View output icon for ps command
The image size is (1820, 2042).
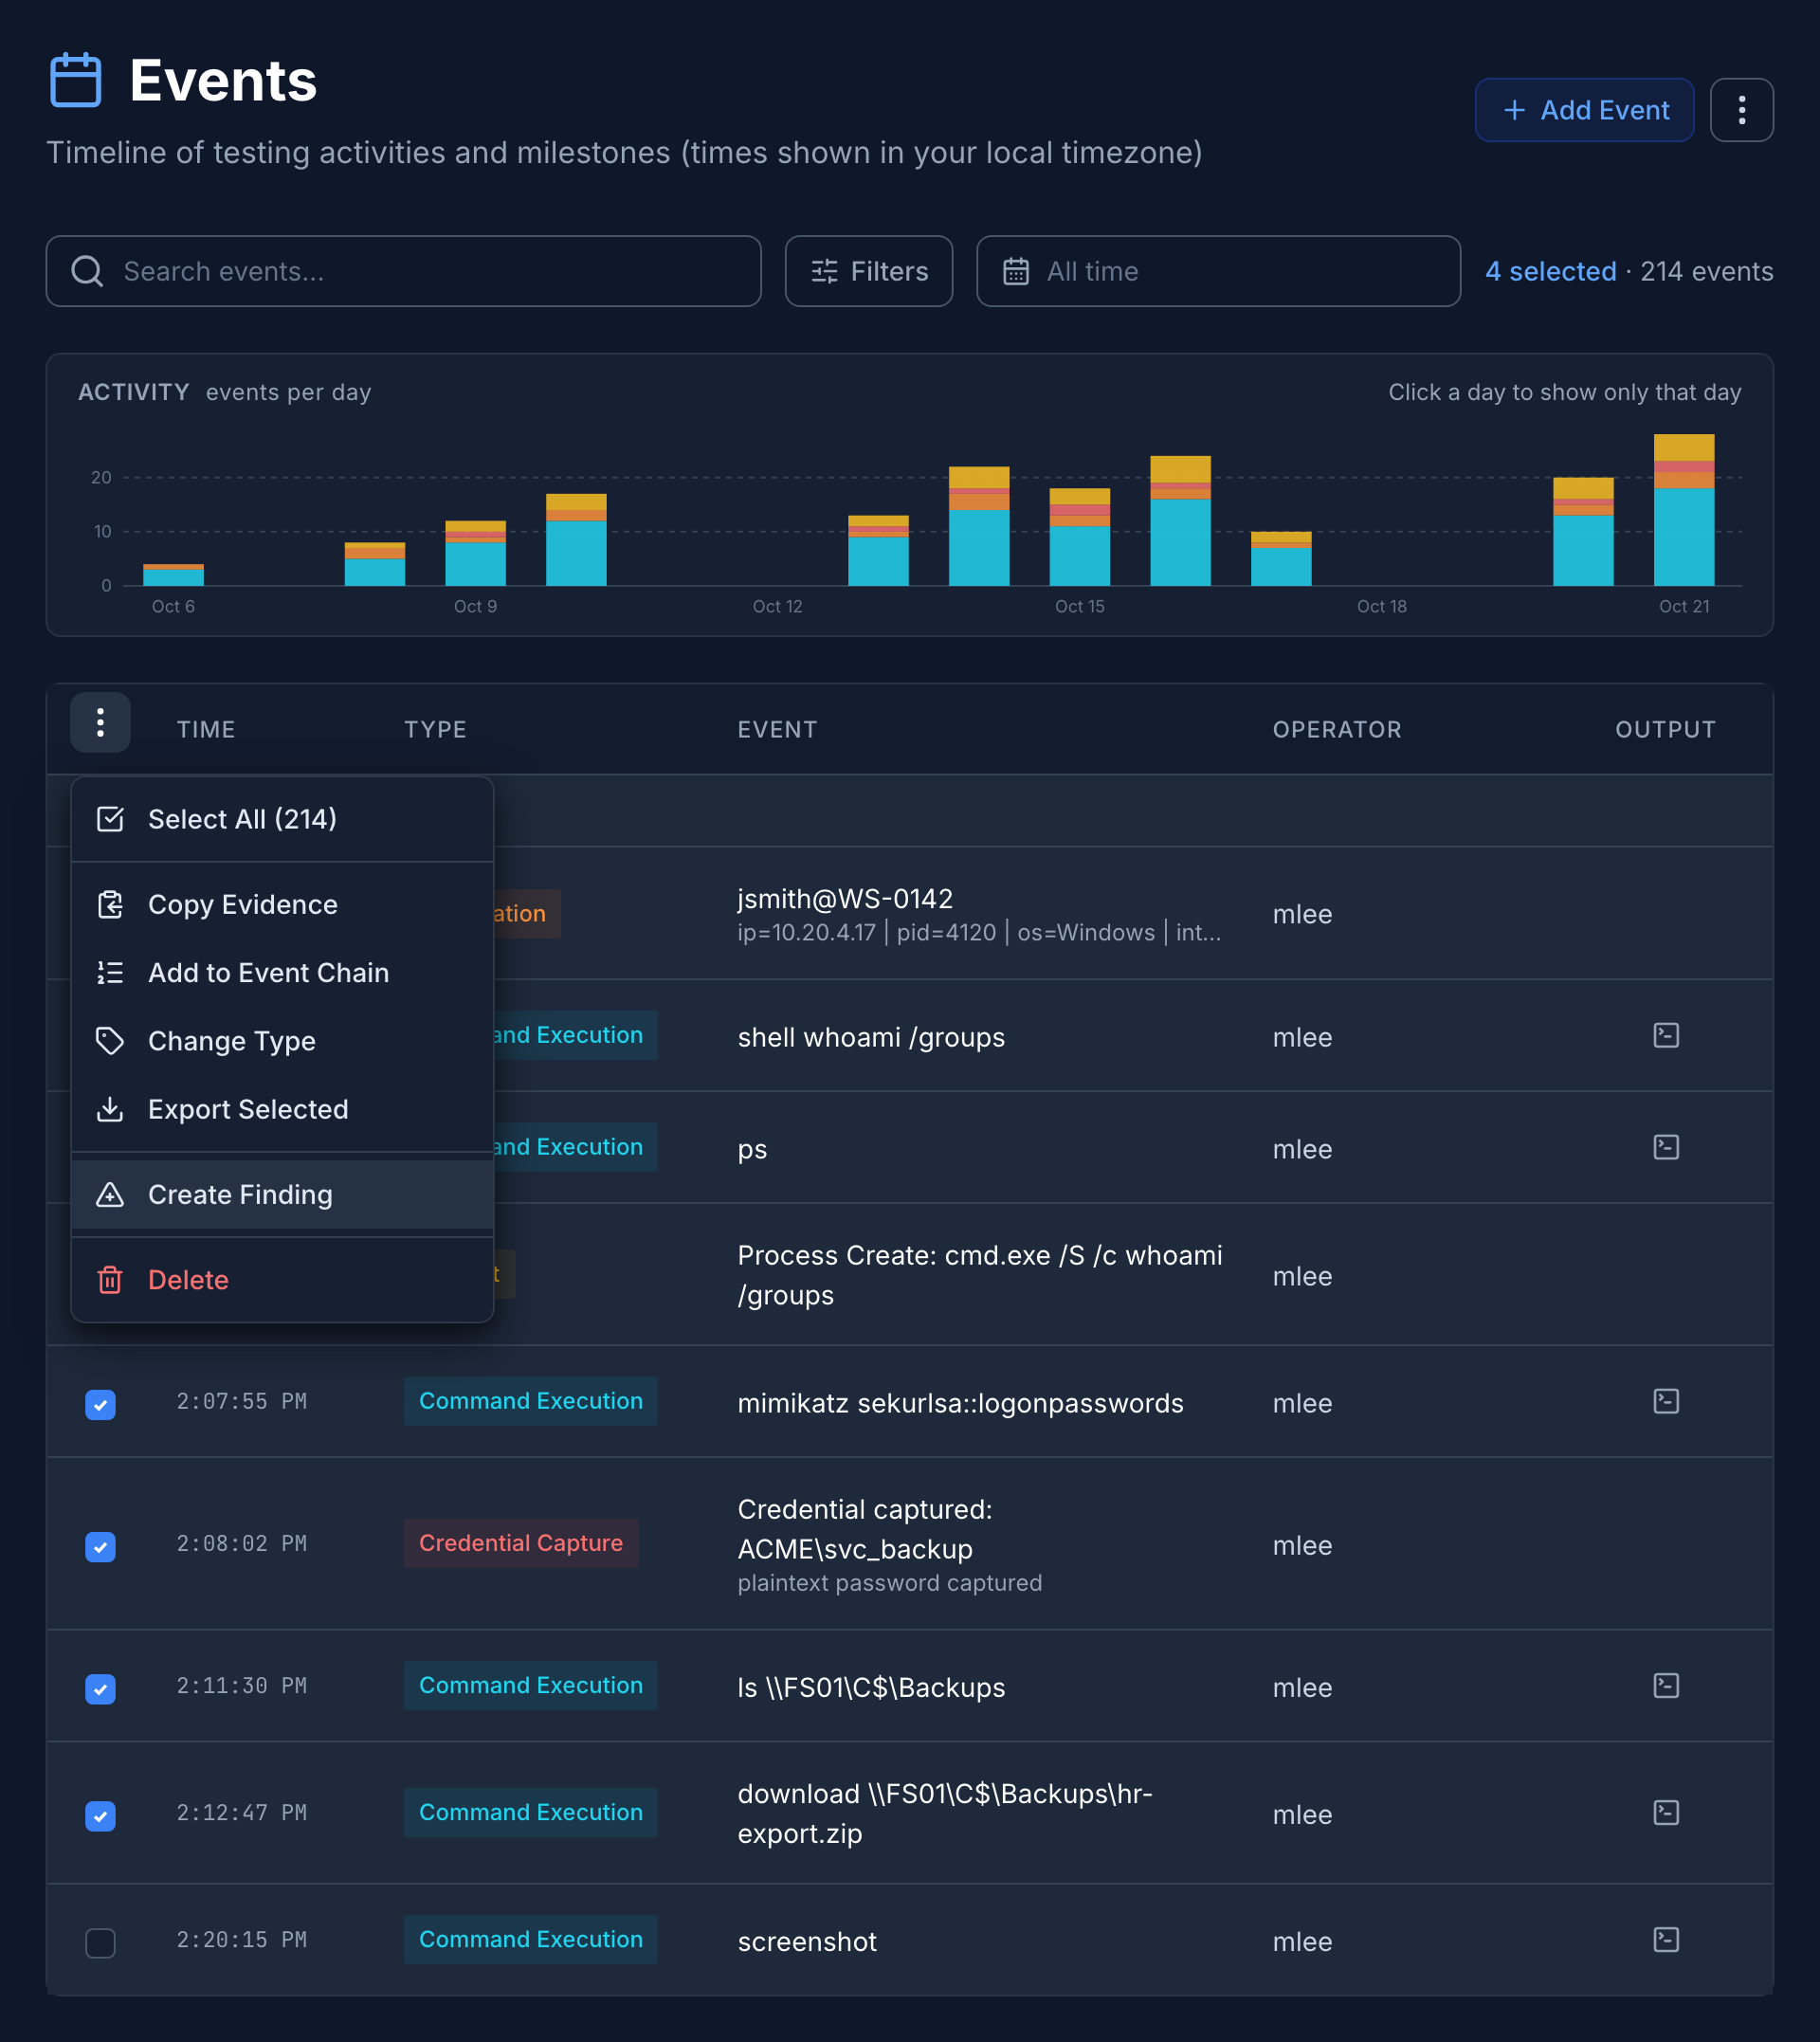point(1665,1147)
